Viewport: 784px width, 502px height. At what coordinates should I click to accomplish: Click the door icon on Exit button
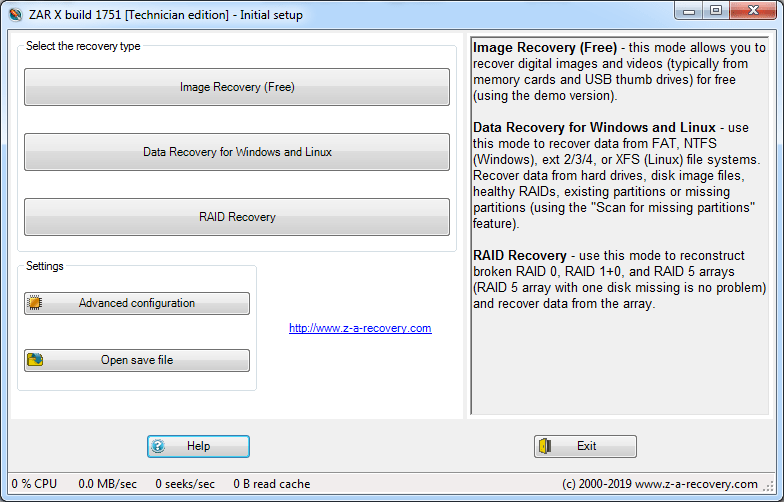tap(545, 446)
